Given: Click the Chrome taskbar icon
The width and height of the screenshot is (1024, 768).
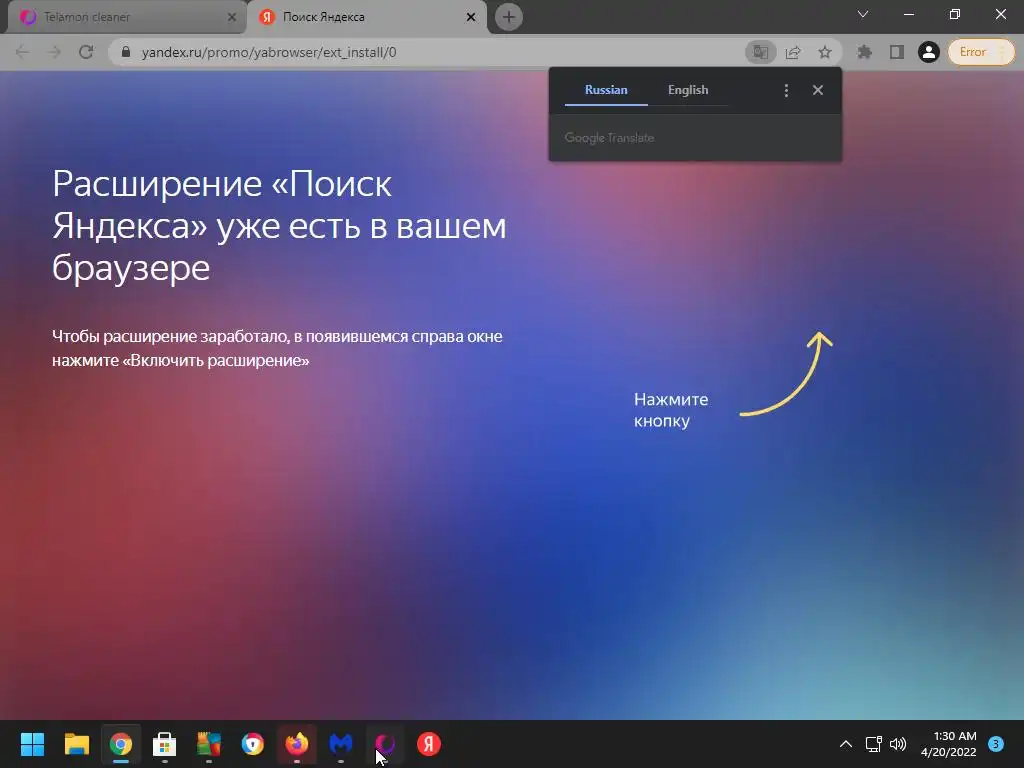Looking at the screenshot, I should point(121,744).
